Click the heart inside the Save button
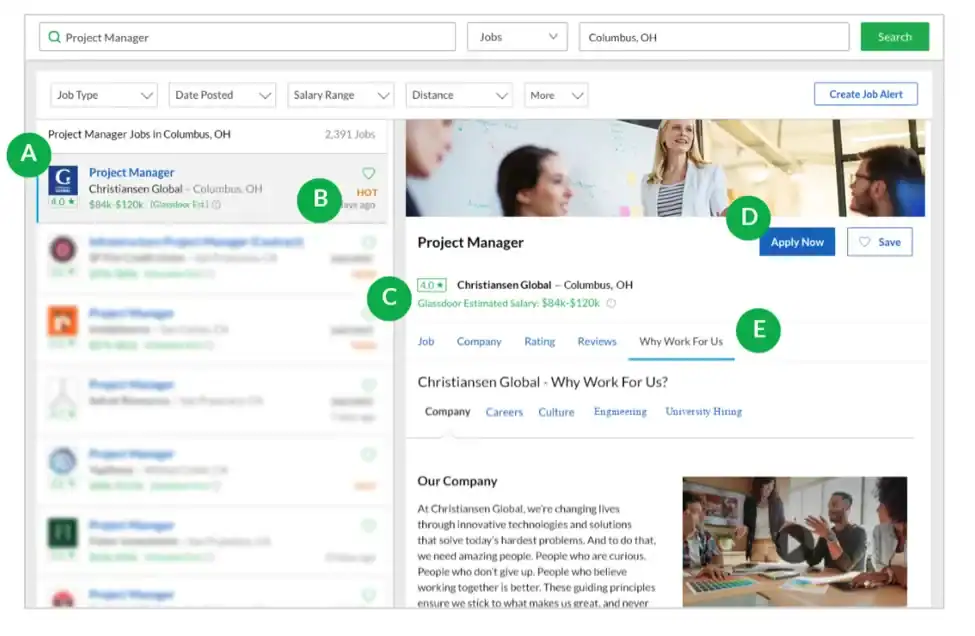The height and width of the screenshot is (636, 975). [x=865, y=241]
